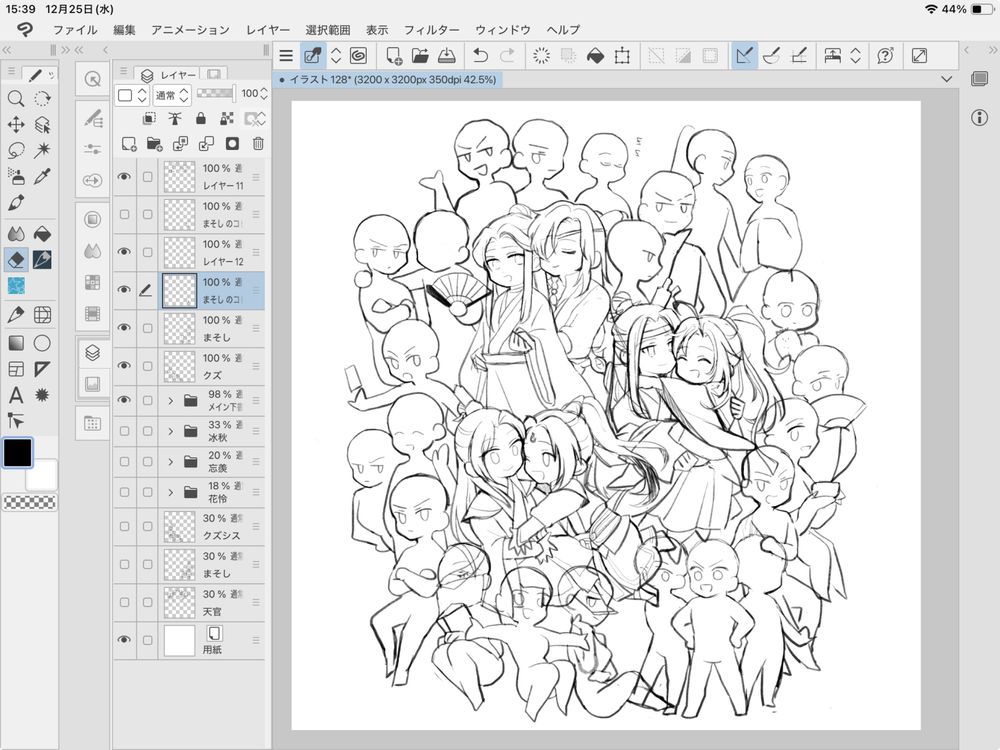Select the Zoom (magnifier) tool
This screenshot has height=750, width=1000.
(x=16, y=98)
